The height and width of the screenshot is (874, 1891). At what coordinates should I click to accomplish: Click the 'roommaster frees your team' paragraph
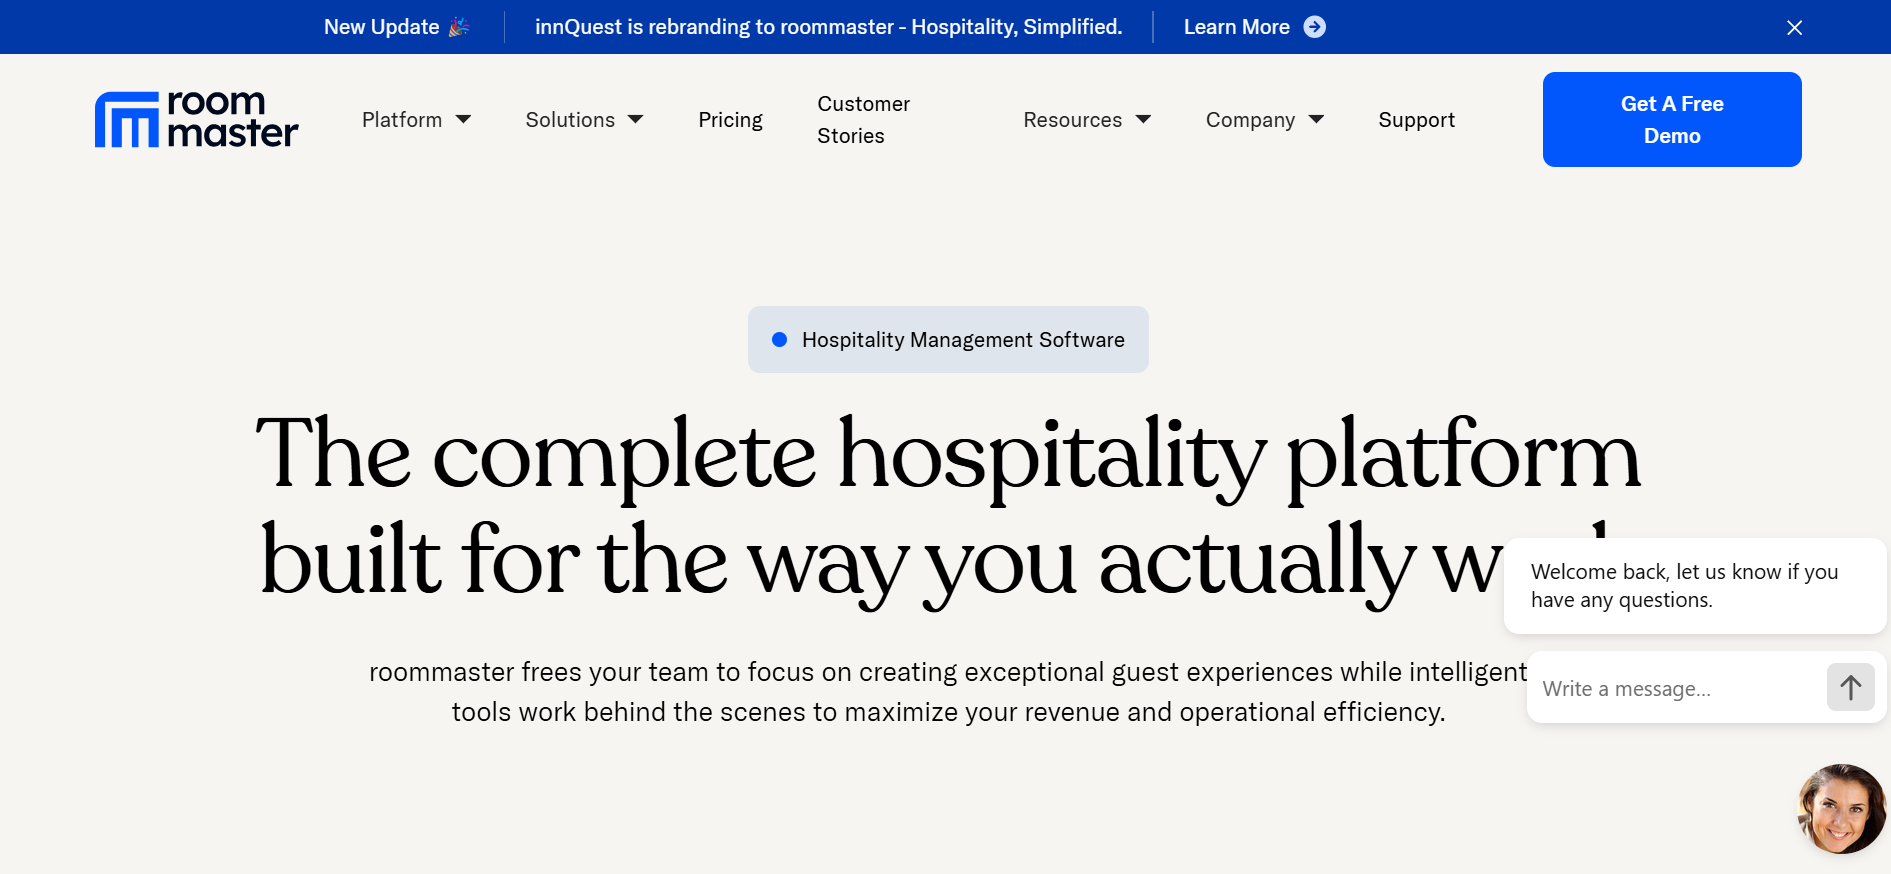948,692
